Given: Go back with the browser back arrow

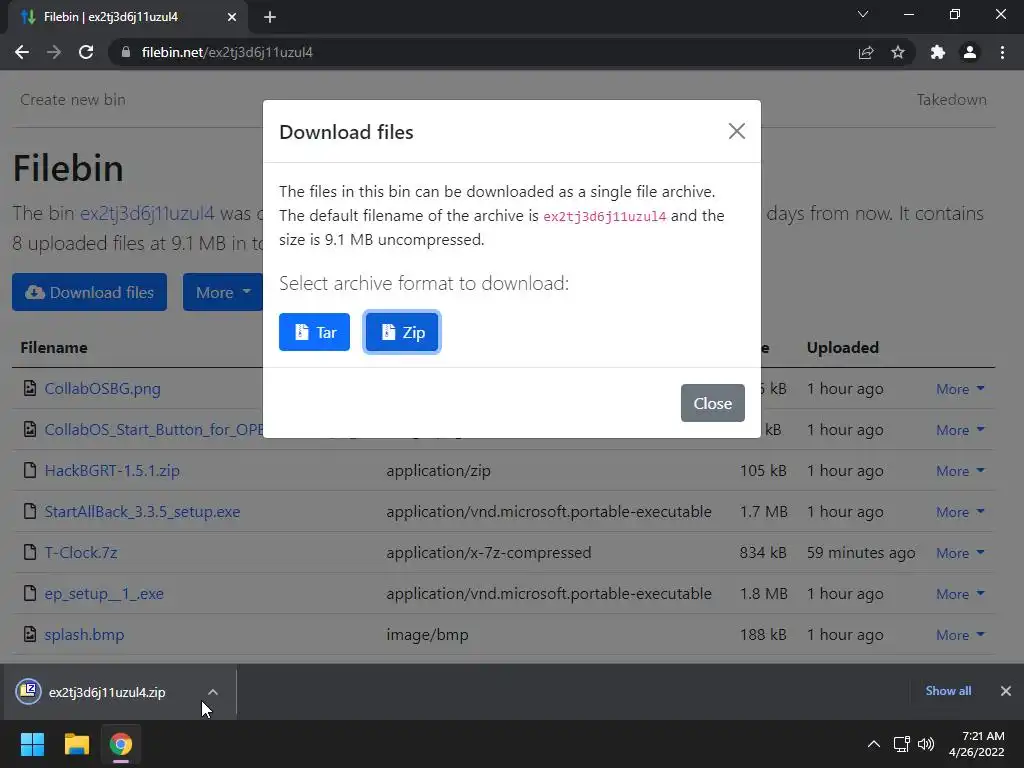Looking at the screenshot, I should click(22, 52).
